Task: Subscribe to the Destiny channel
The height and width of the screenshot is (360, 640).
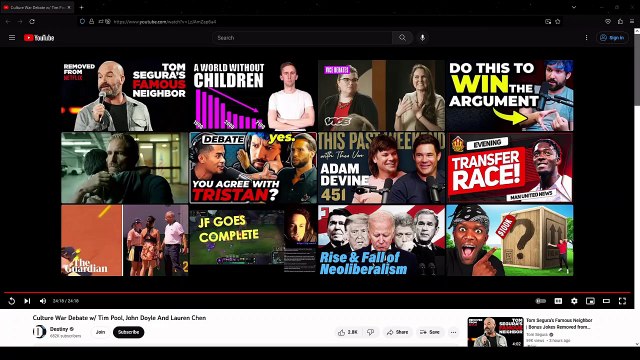Action: click(129, 332)
